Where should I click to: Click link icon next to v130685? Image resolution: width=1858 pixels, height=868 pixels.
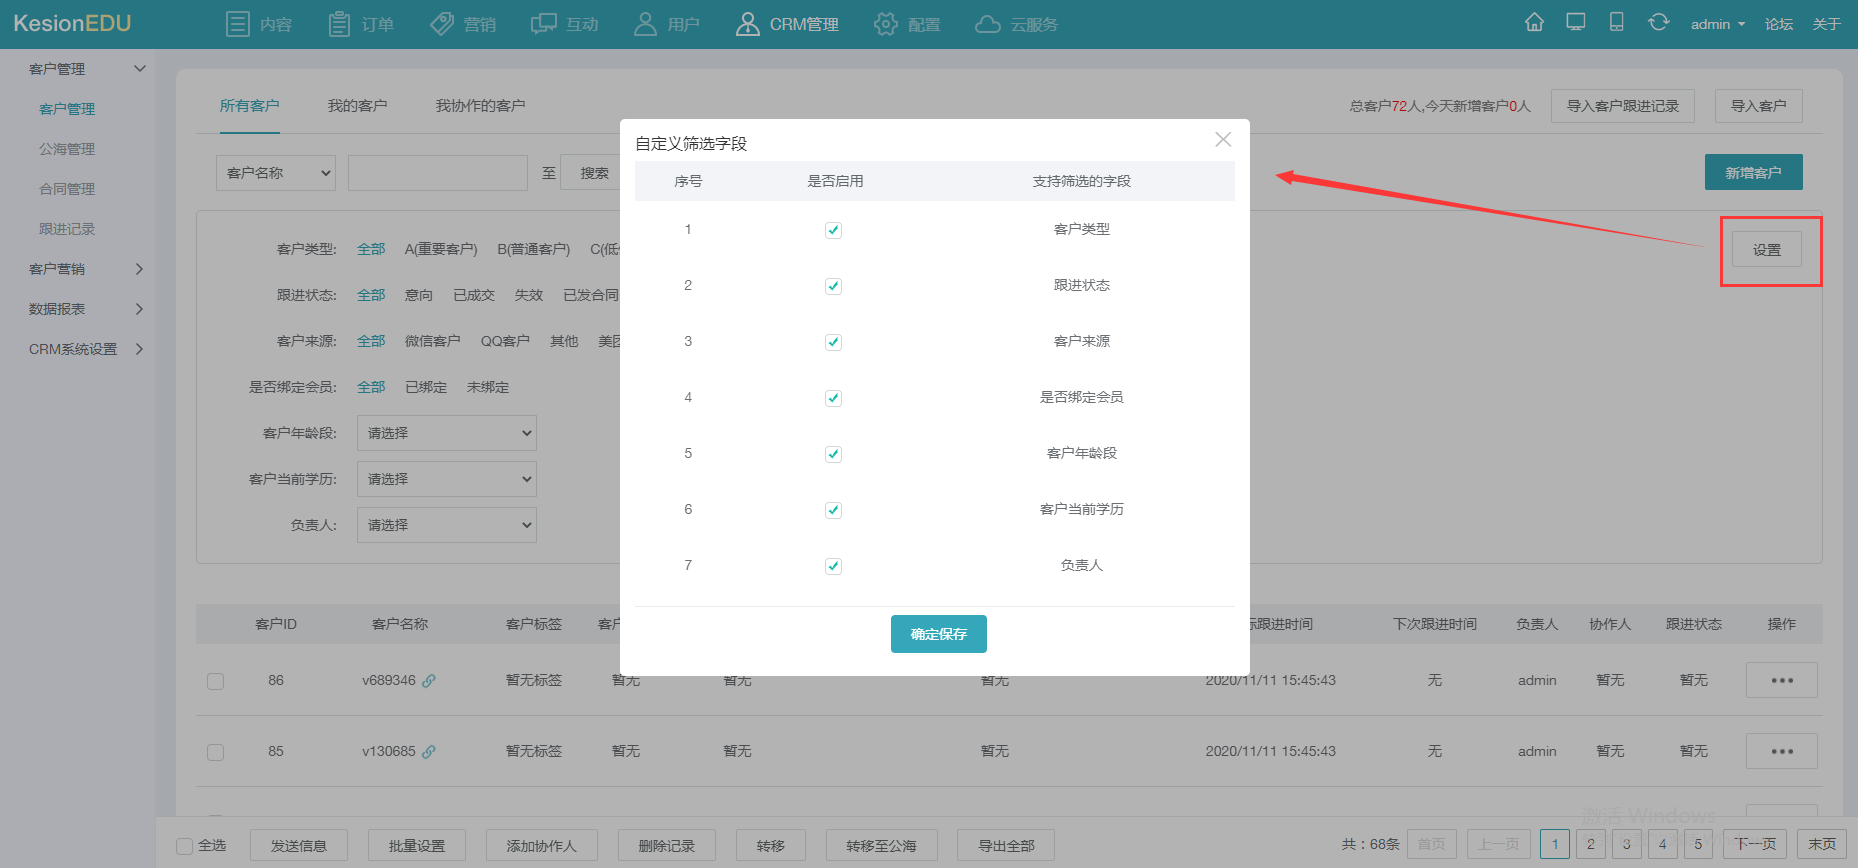(x=429, y=751)
